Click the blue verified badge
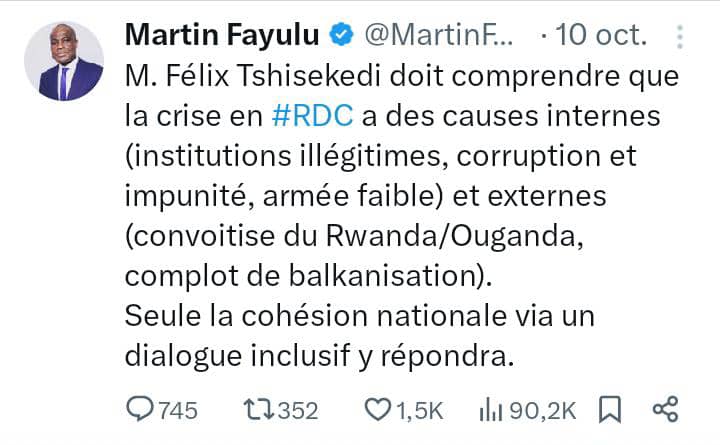This screenshot has height=445, width=720. (341, 37)
